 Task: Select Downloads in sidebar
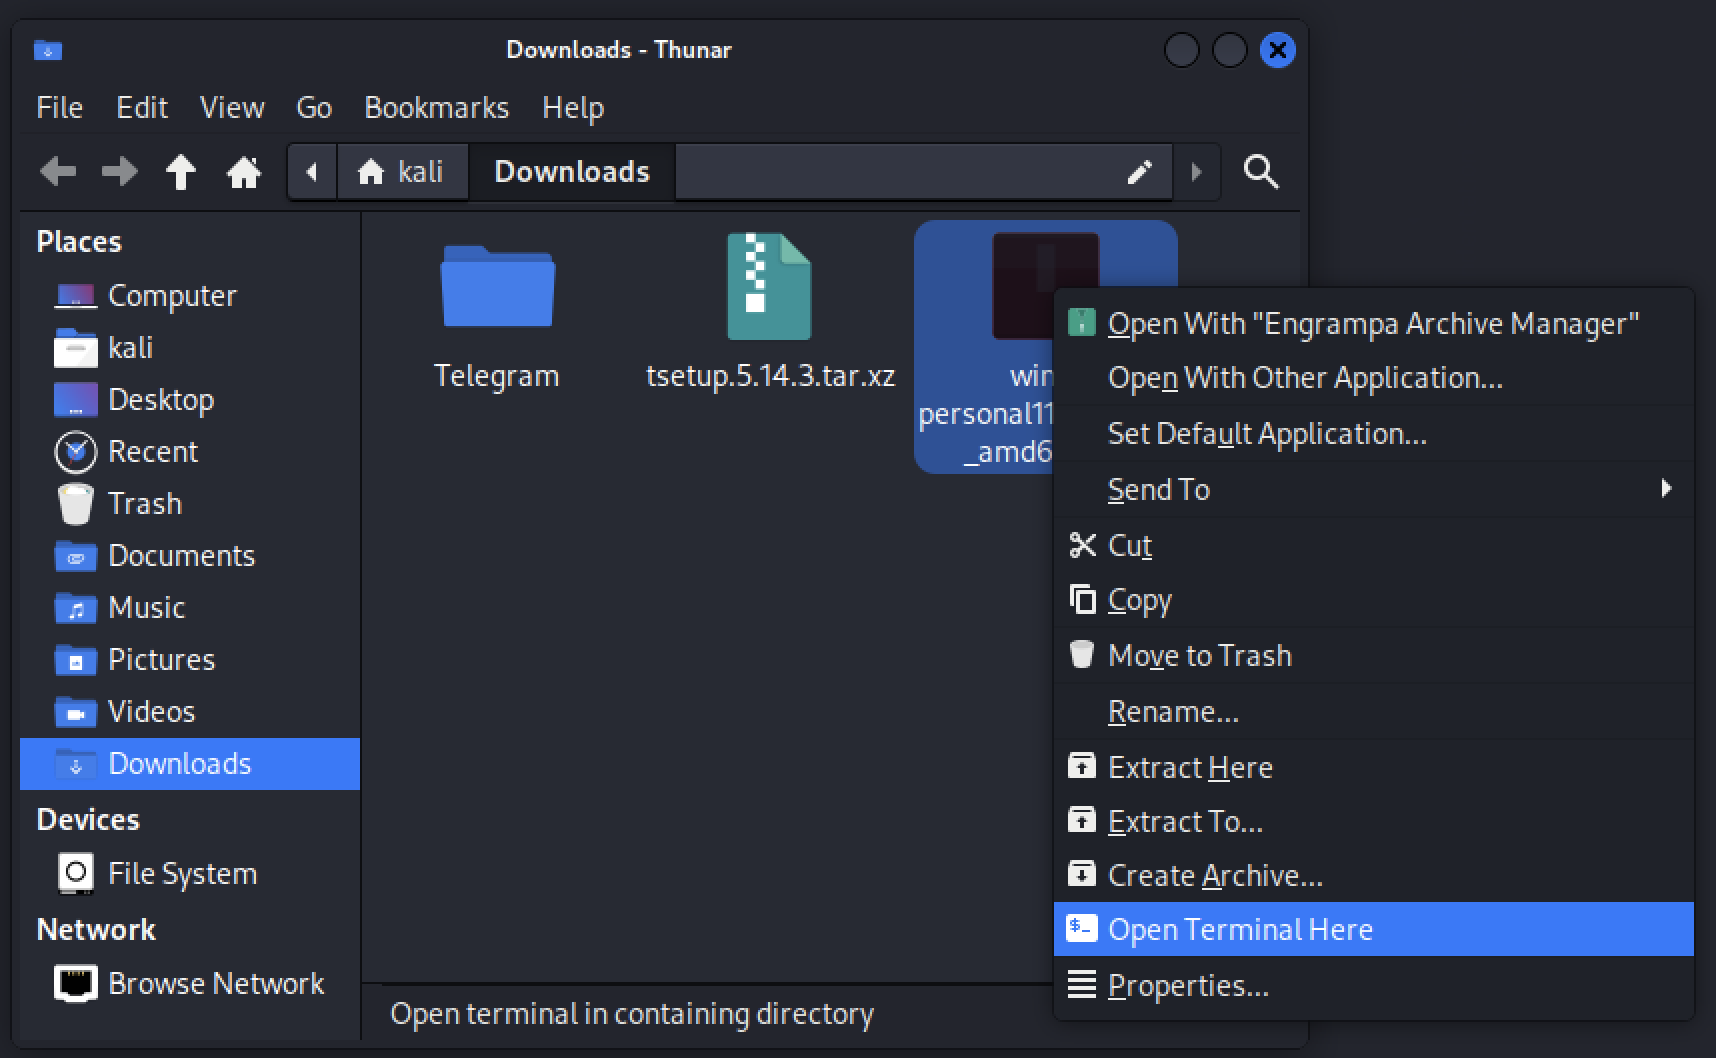tap(190, 764)
